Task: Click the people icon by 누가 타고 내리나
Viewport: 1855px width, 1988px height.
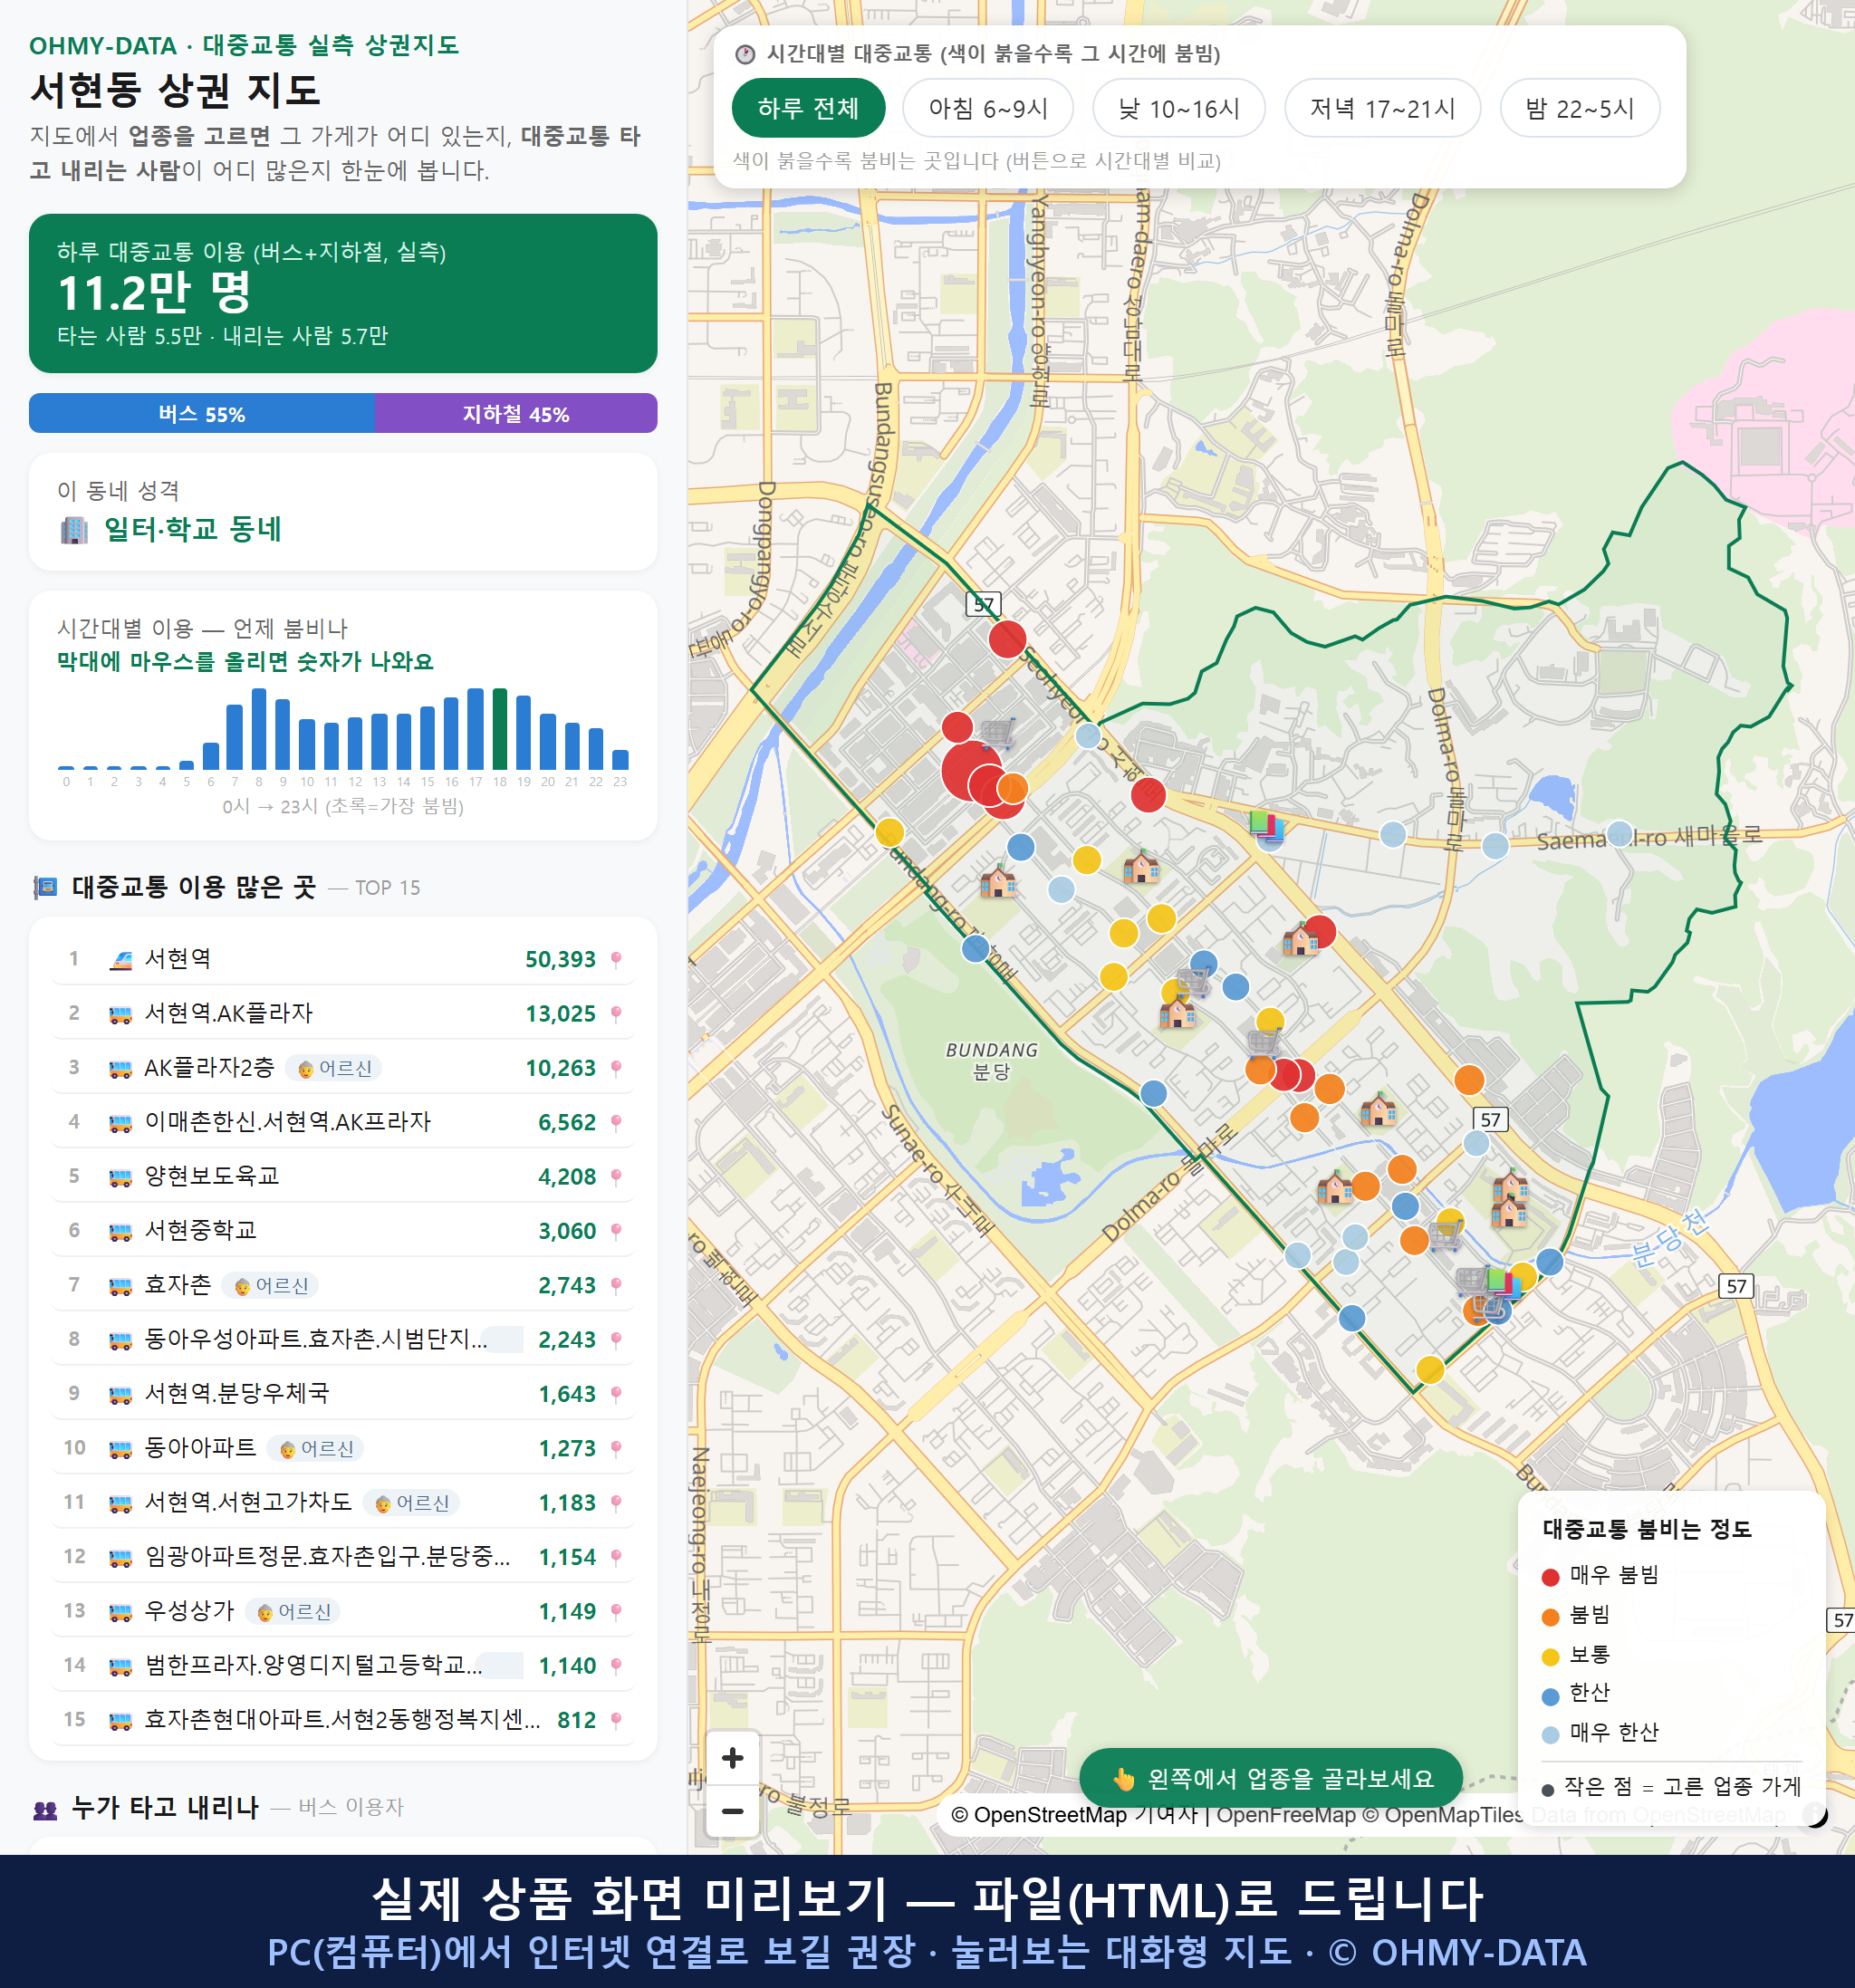Action: point(45,1808)
